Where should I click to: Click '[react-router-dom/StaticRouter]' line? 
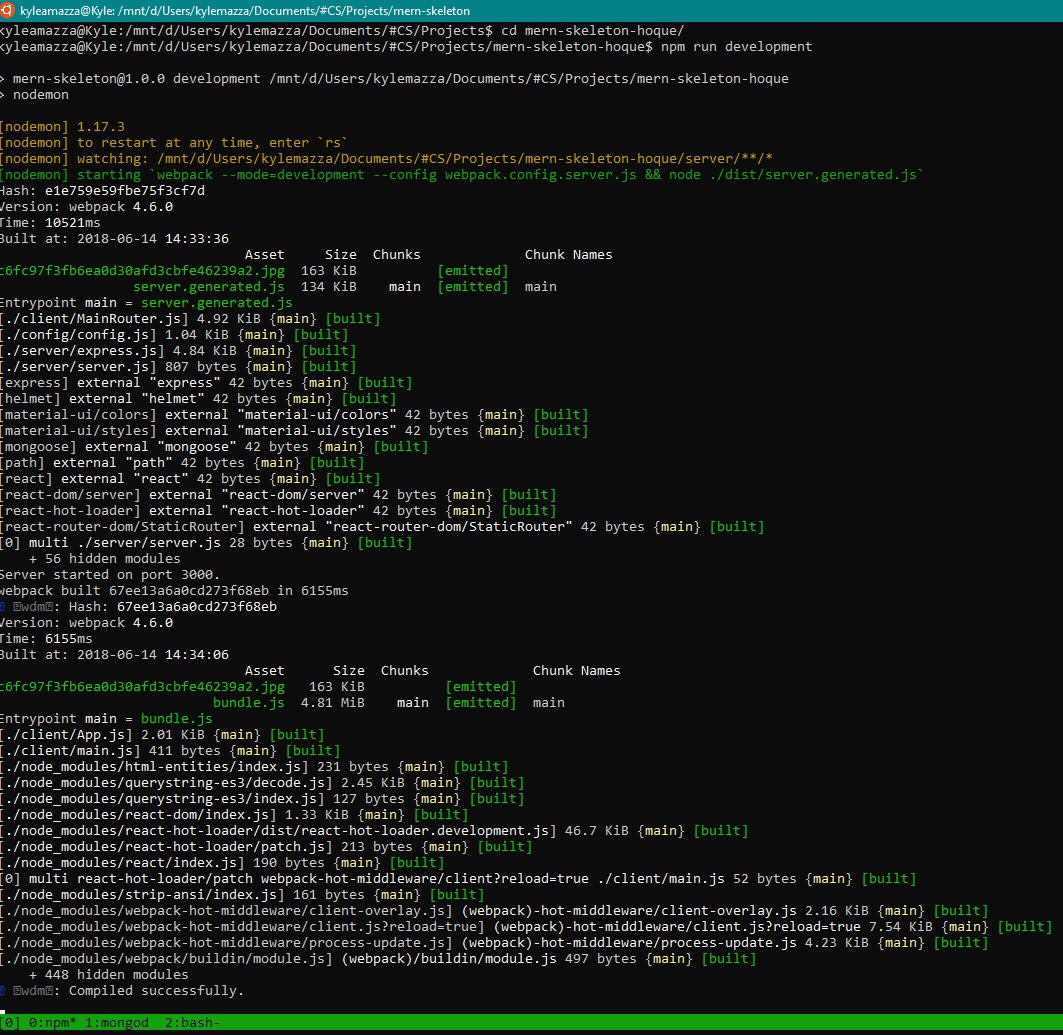pos(382,527)
